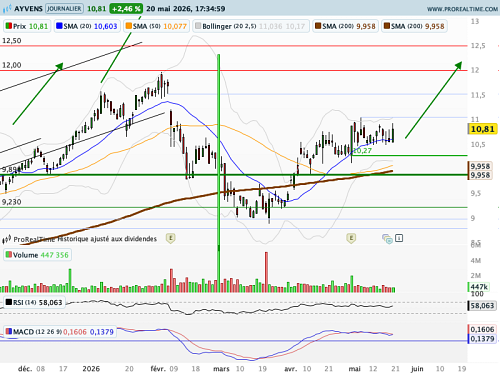Screen dimensions: 500x375
Task: Click the 10,5 label on the price axis
Action: (478, 144)
